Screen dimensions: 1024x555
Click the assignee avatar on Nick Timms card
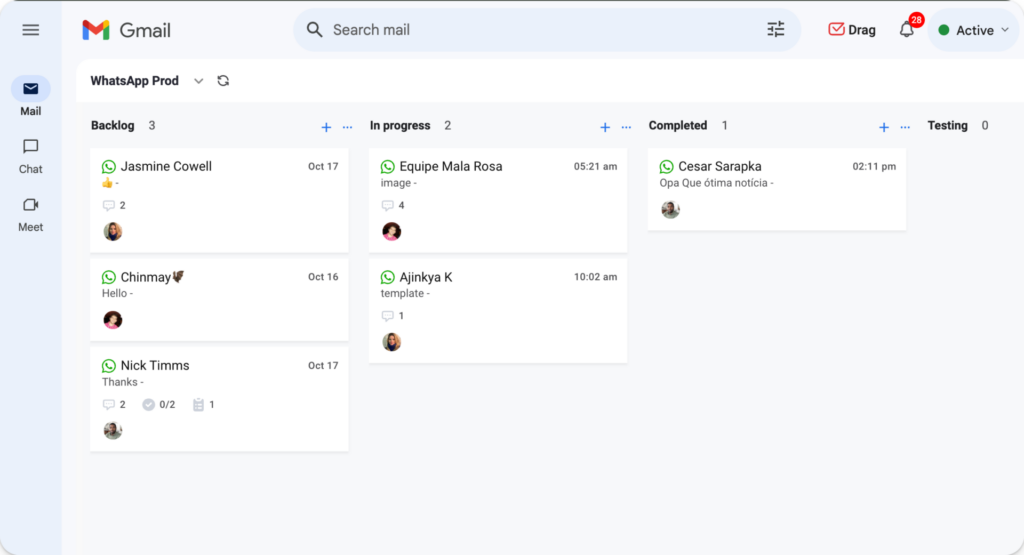[x=113, y=430]
